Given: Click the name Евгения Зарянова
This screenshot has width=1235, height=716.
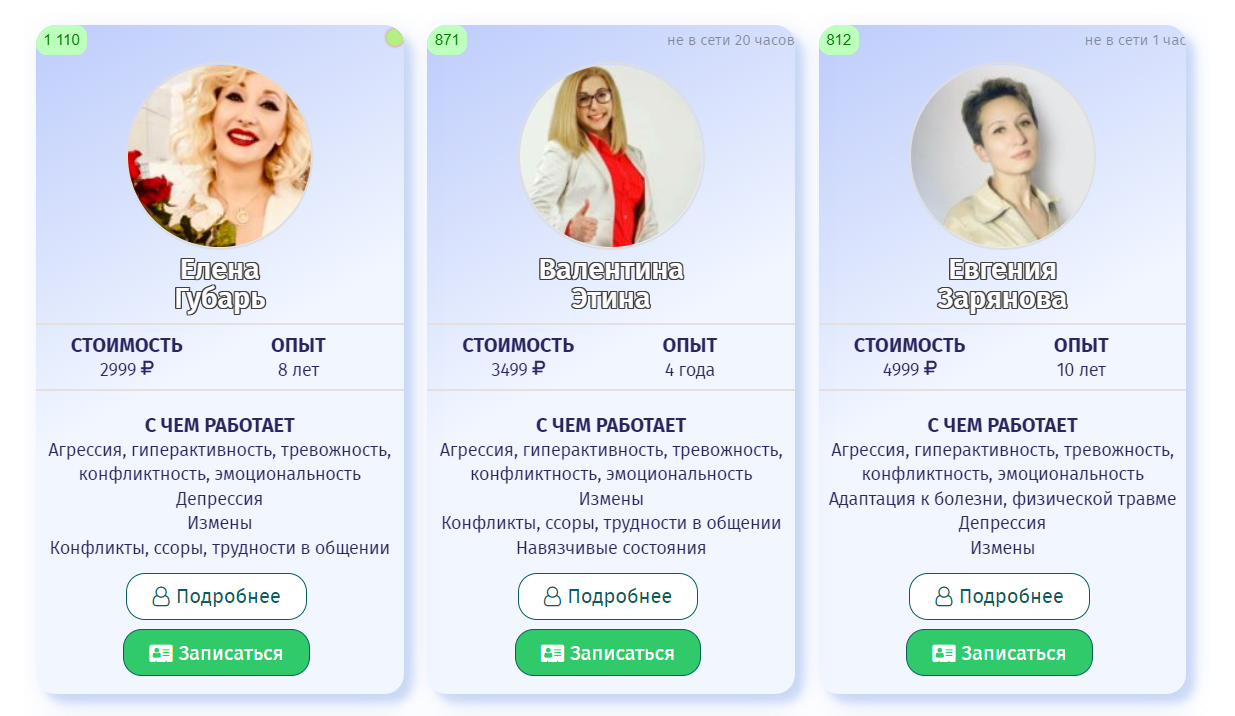Looking at the screenshot, I should tap(1003, 284).
